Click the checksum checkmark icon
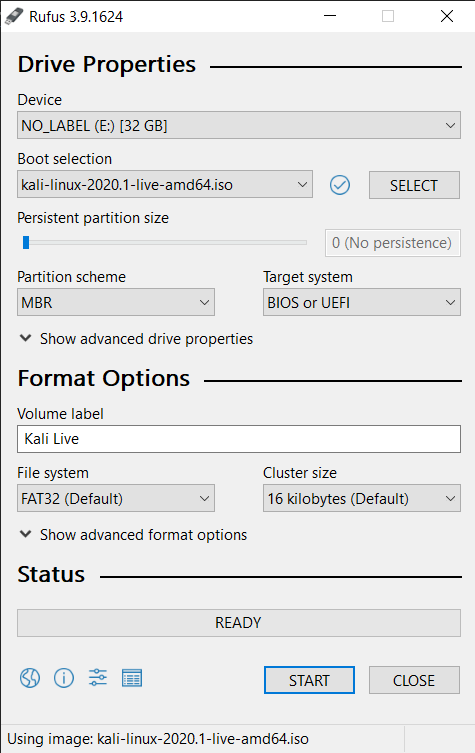 click(340, 185)
